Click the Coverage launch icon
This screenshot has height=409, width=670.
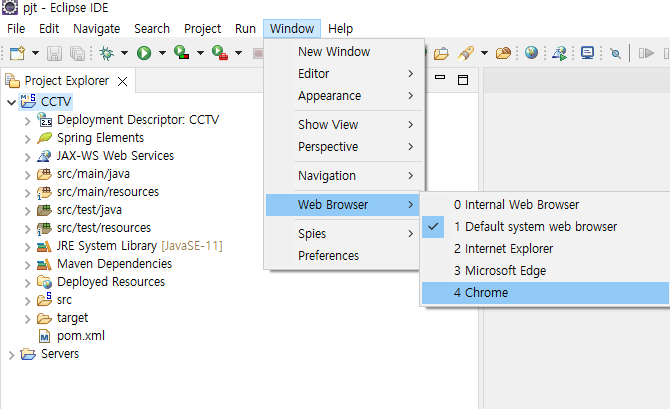[182, 53]
